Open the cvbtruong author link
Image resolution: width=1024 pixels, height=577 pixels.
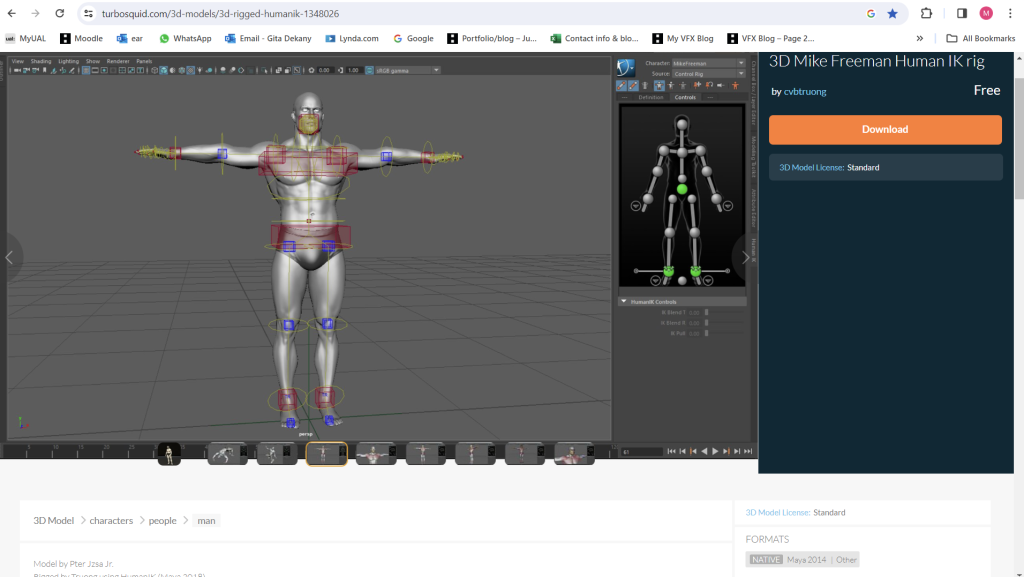(x=805, y=92)
